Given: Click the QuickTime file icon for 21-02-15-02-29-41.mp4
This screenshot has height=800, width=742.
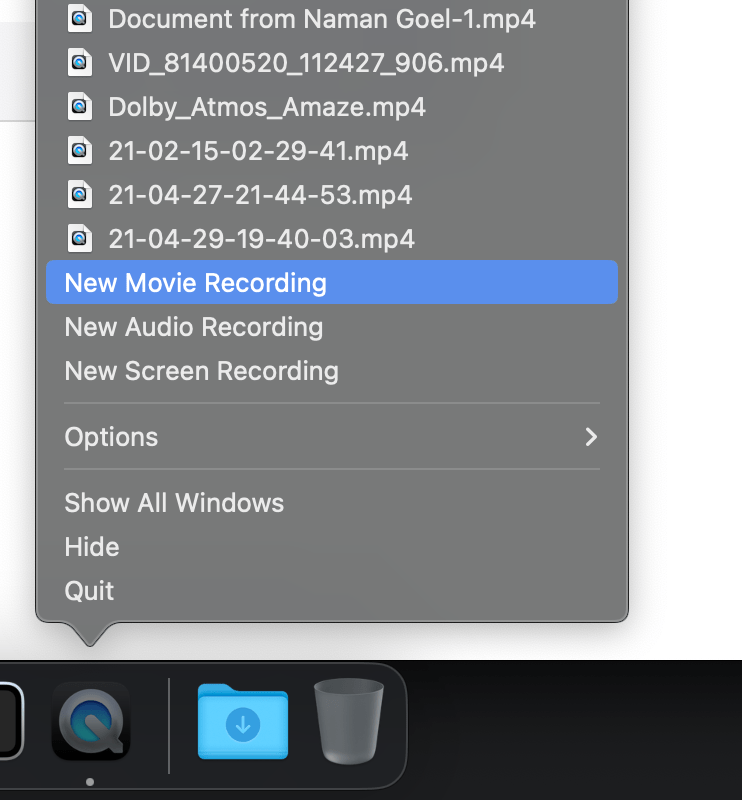Looking at the screenshot, I should (x=79, y=150).
